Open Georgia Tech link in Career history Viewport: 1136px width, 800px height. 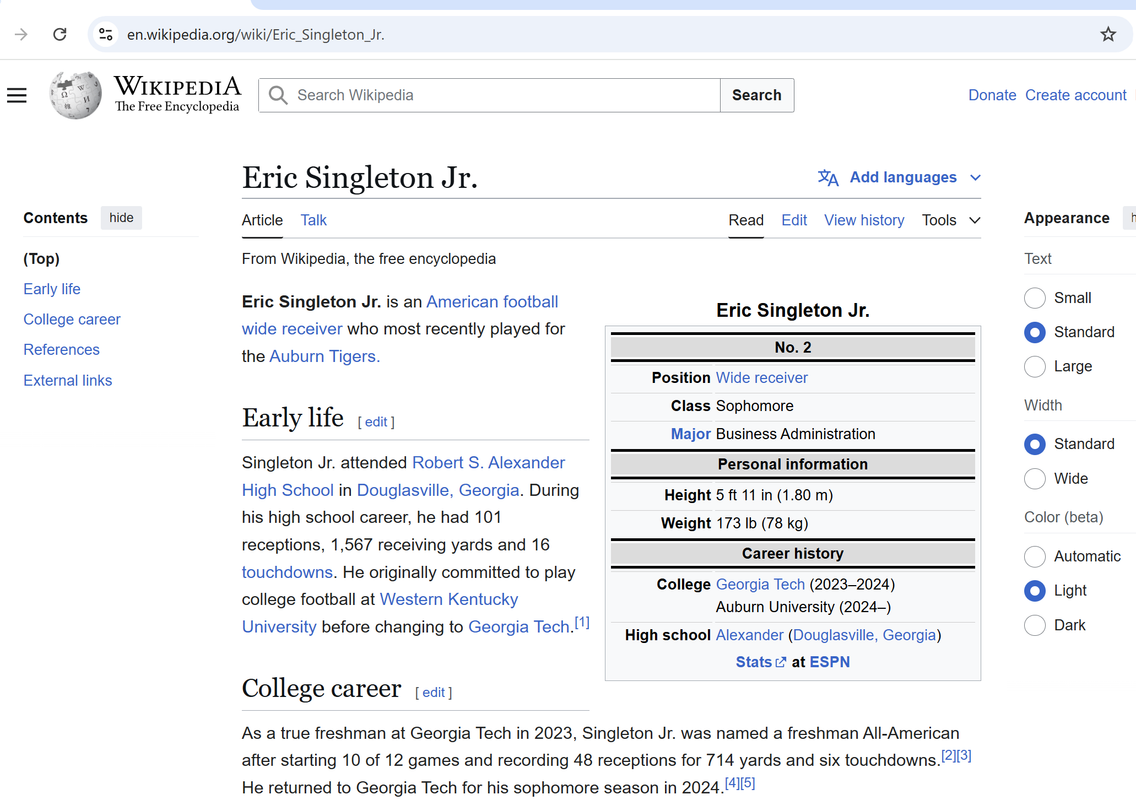click(x=760, y=584)
